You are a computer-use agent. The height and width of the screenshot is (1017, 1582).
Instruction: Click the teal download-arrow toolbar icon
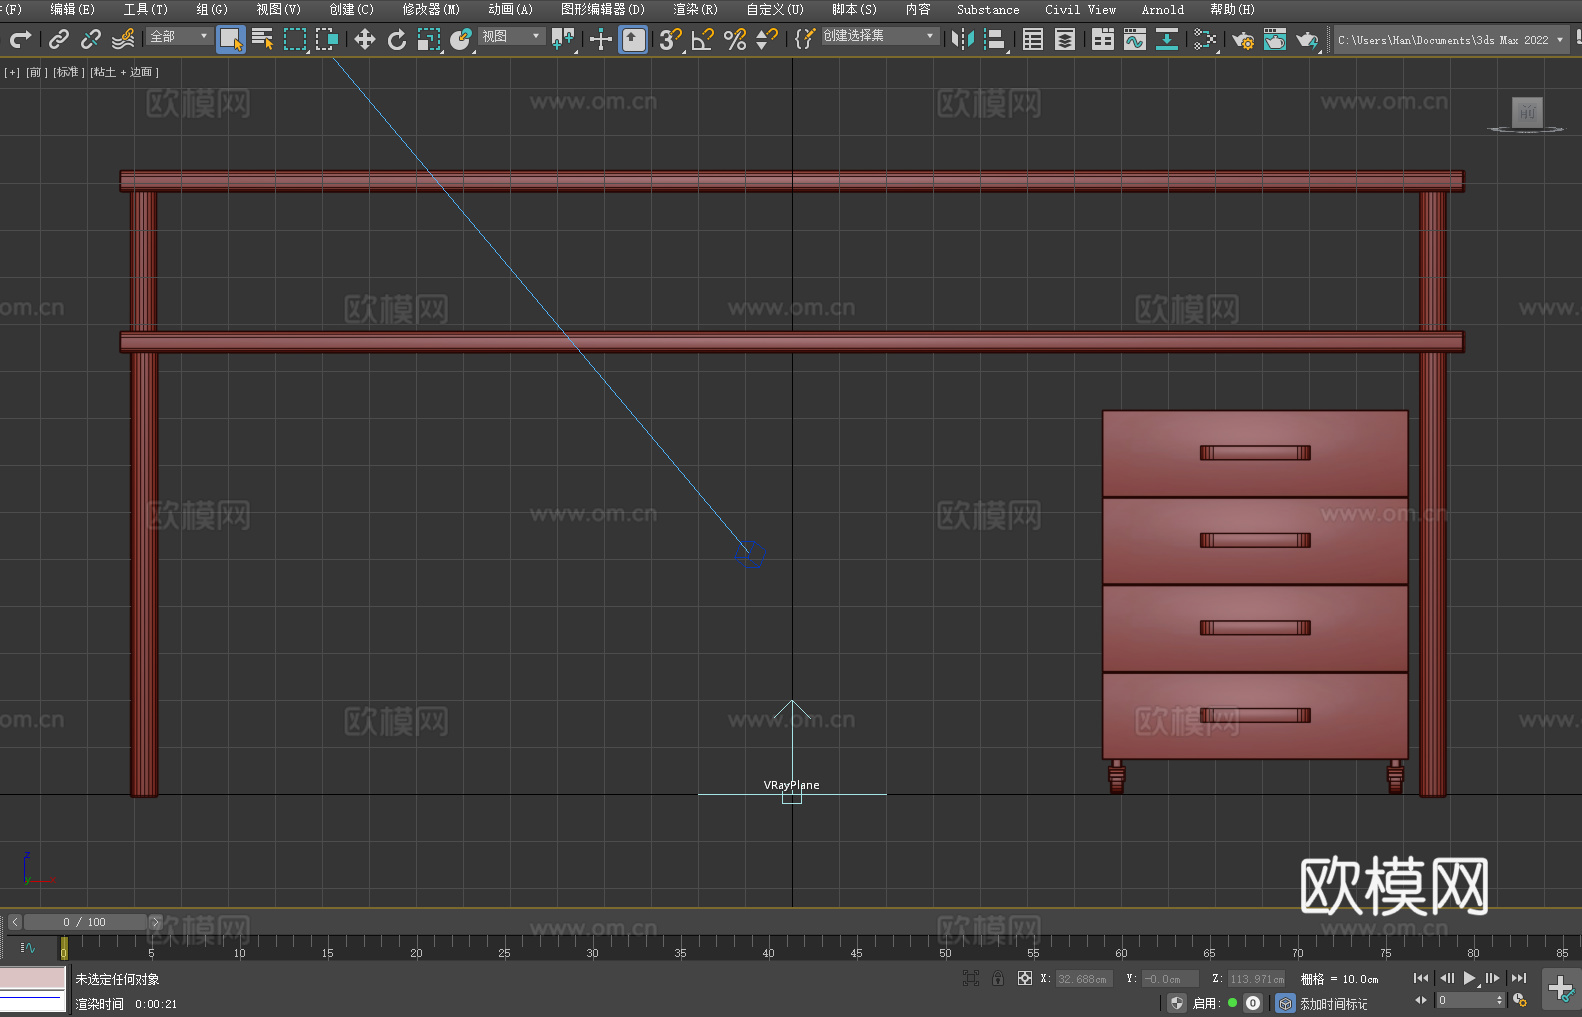point(1167,39)
